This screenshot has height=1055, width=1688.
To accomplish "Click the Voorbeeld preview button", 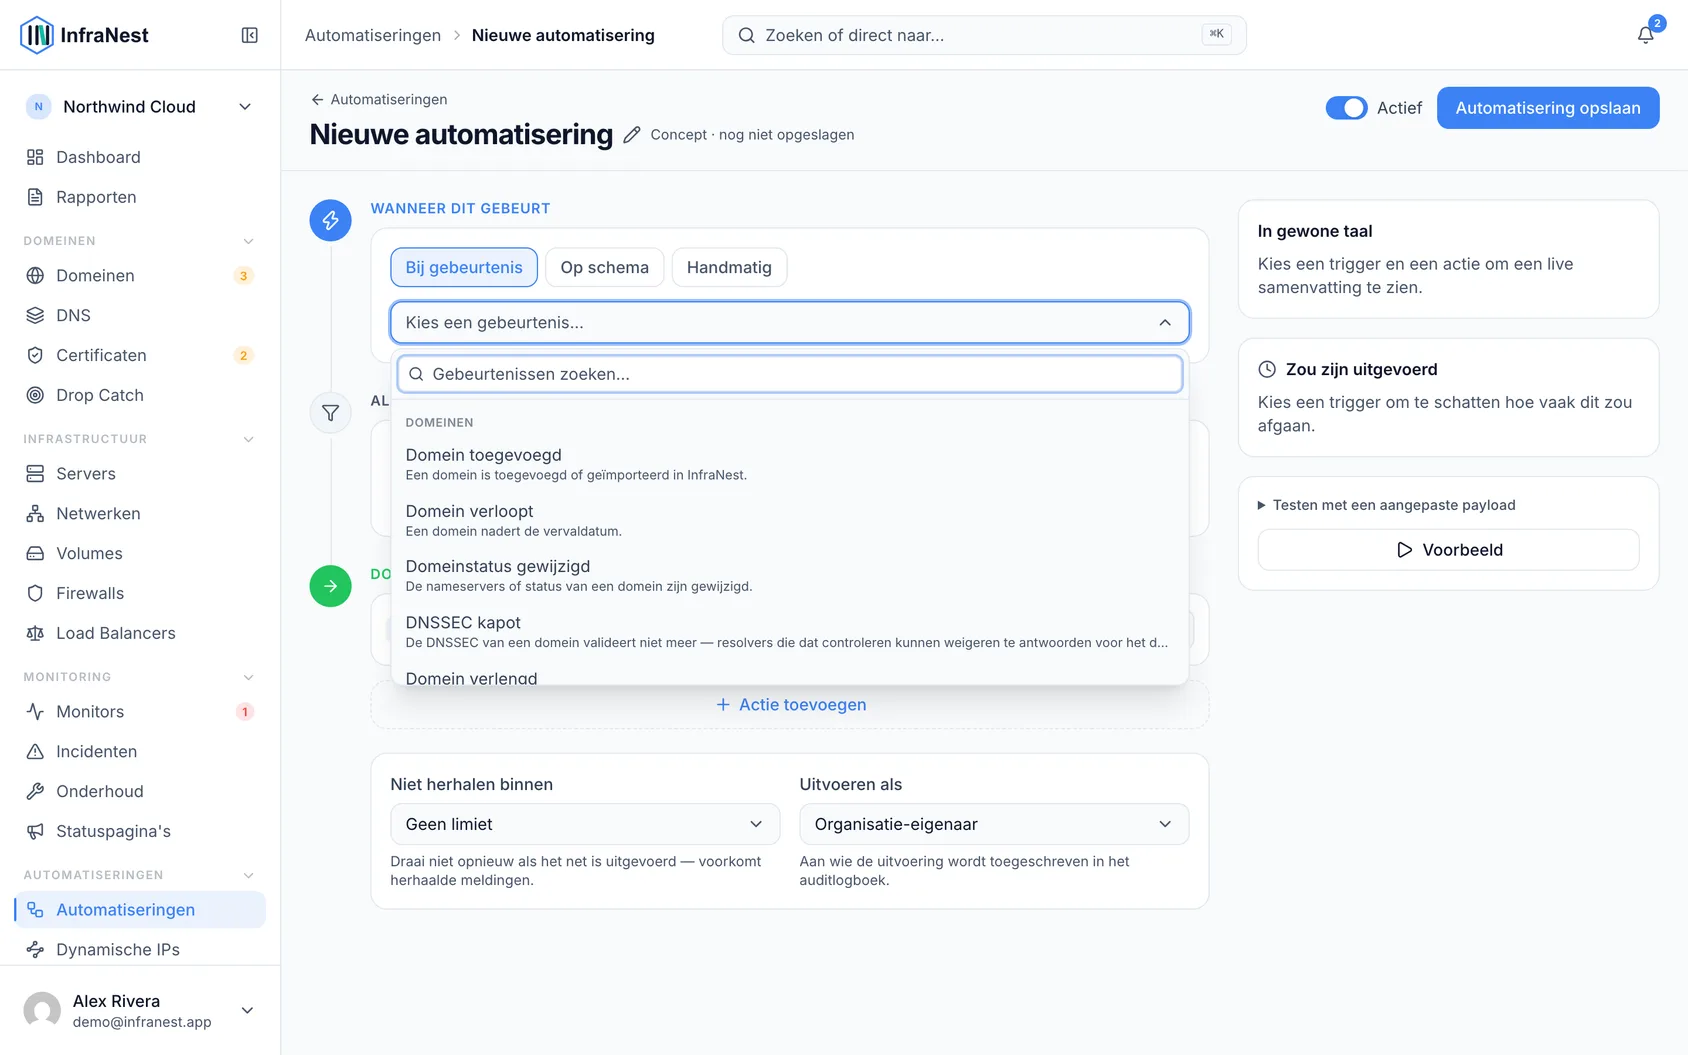I will (1448, 550).
